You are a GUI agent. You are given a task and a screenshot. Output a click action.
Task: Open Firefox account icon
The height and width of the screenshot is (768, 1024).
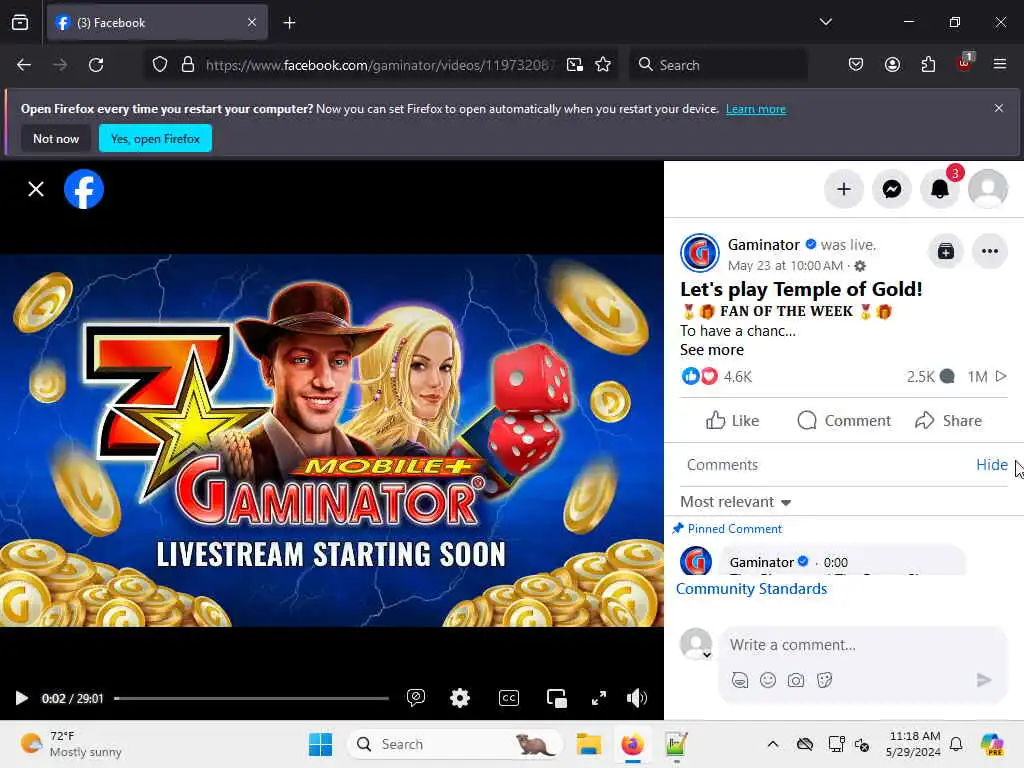coord(892,65)
